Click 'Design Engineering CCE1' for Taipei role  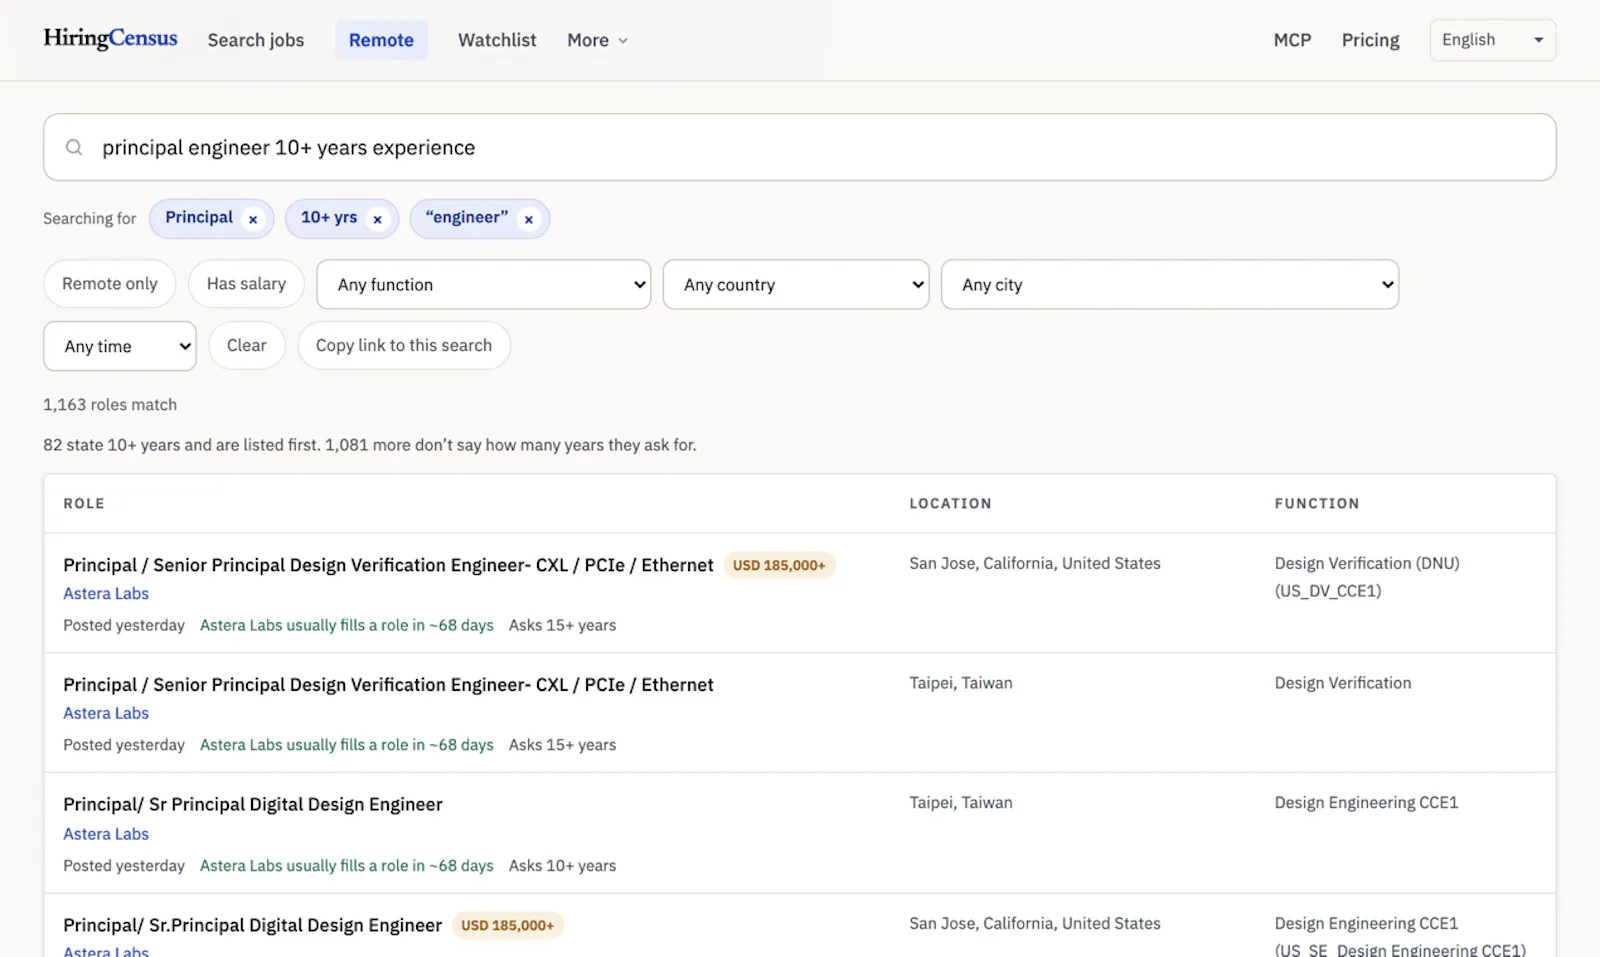(x=1366, y=802)
